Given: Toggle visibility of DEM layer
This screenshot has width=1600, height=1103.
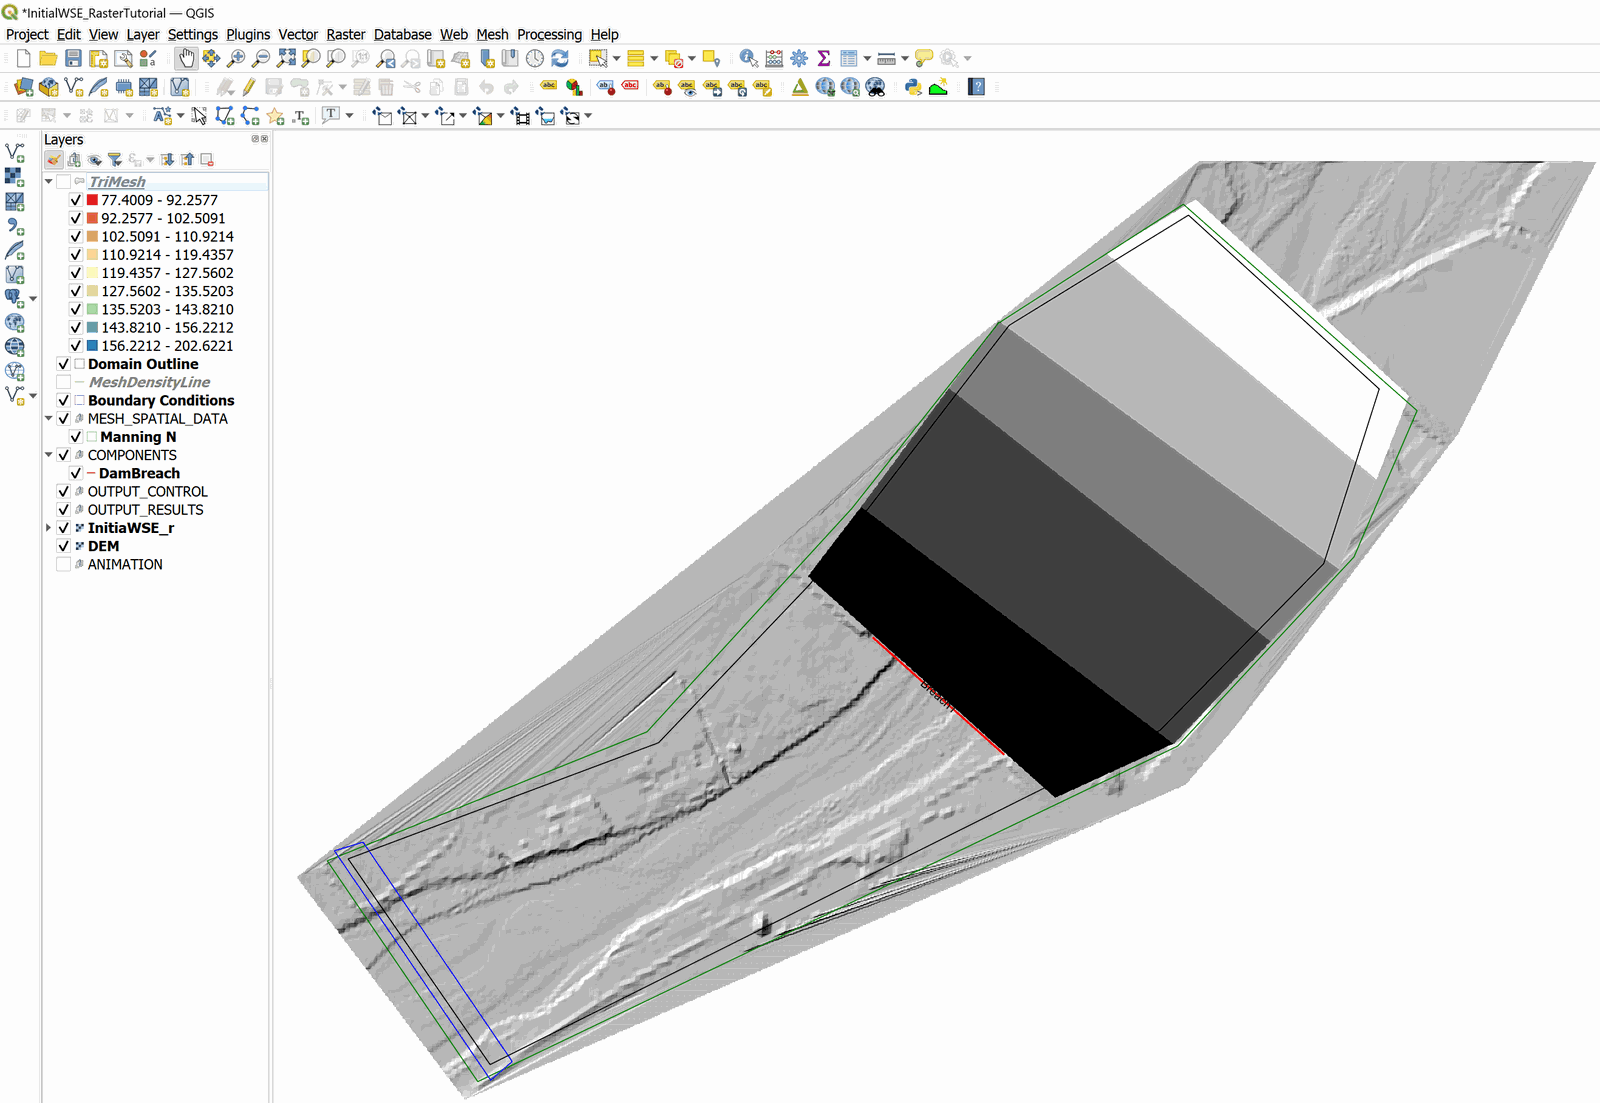Looking at the screenshot, I should tap(64, 546).
